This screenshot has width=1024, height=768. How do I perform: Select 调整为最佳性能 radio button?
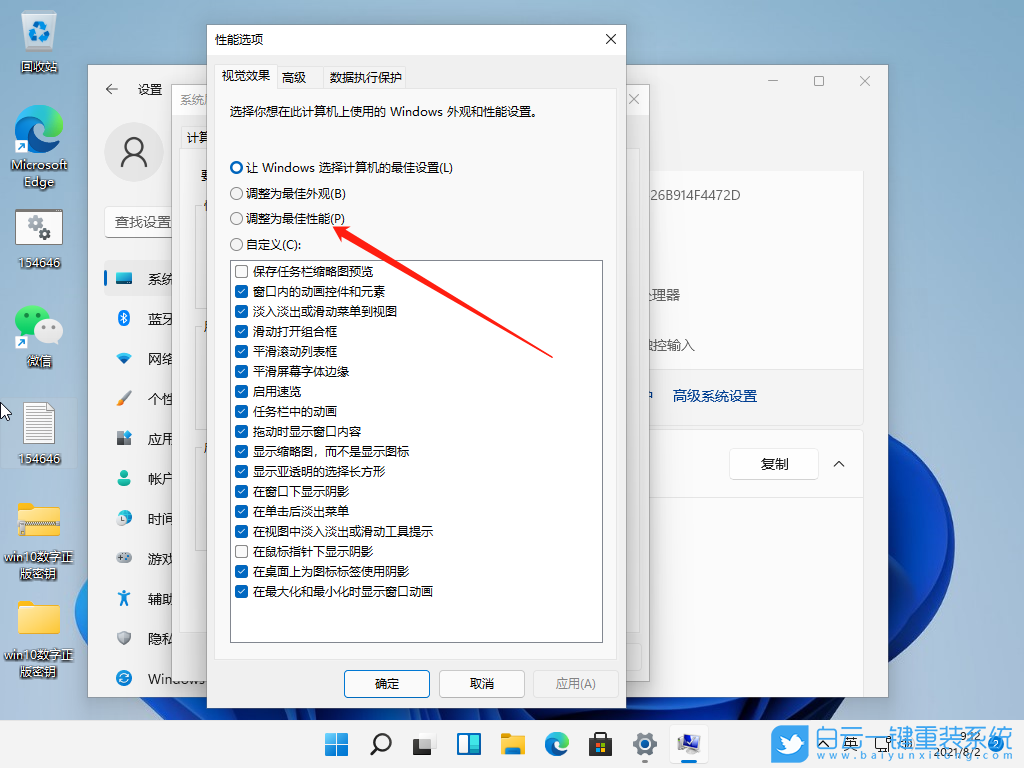(236, 218)
